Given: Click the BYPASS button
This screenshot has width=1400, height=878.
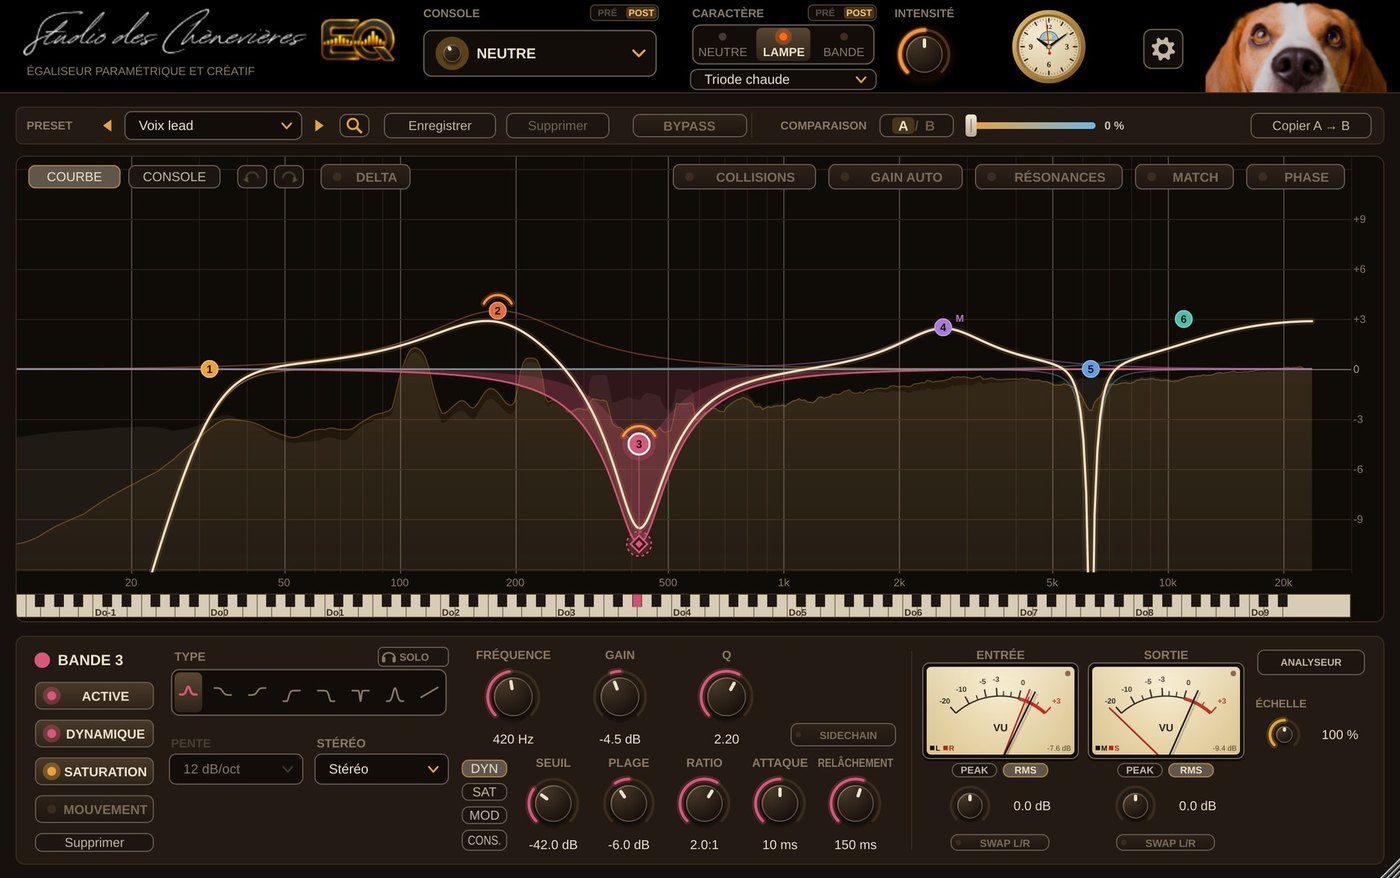Looking at the screenshot, I should point(689,125).
